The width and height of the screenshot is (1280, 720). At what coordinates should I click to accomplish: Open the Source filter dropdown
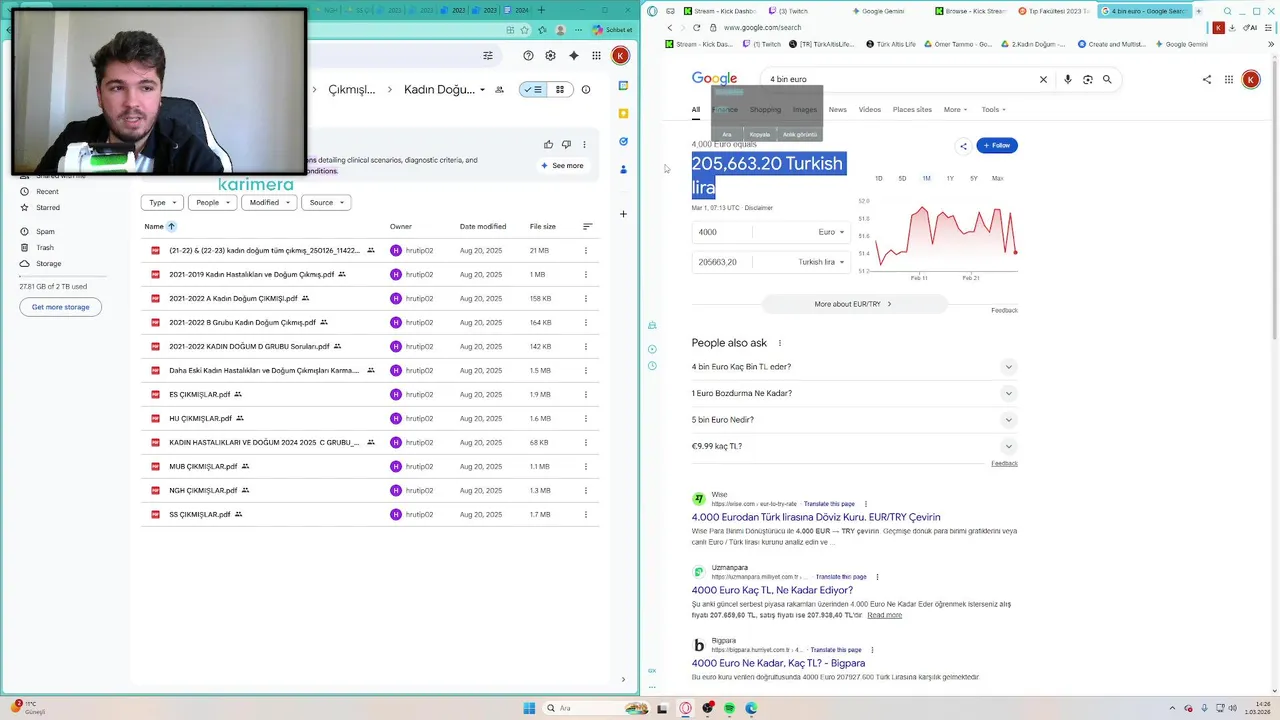click(x=326, y=203)
